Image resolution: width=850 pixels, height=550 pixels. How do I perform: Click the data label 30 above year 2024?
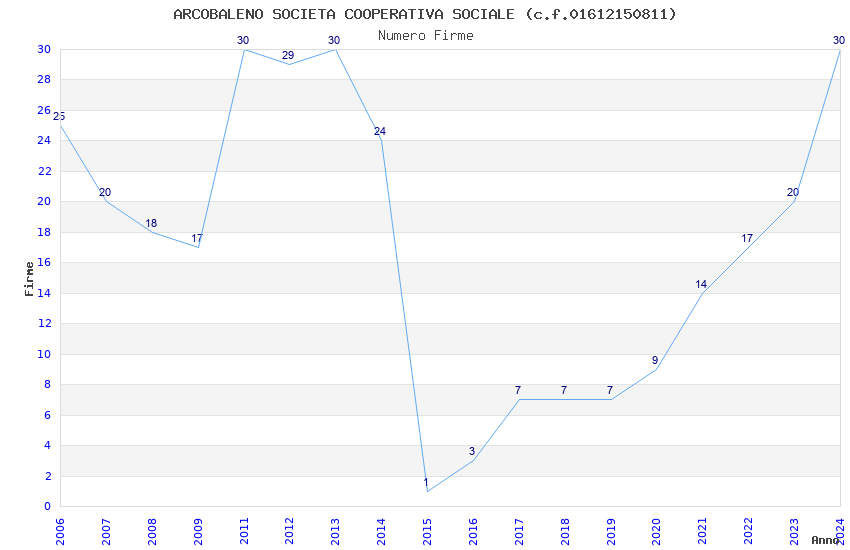[x=839, y=40]
